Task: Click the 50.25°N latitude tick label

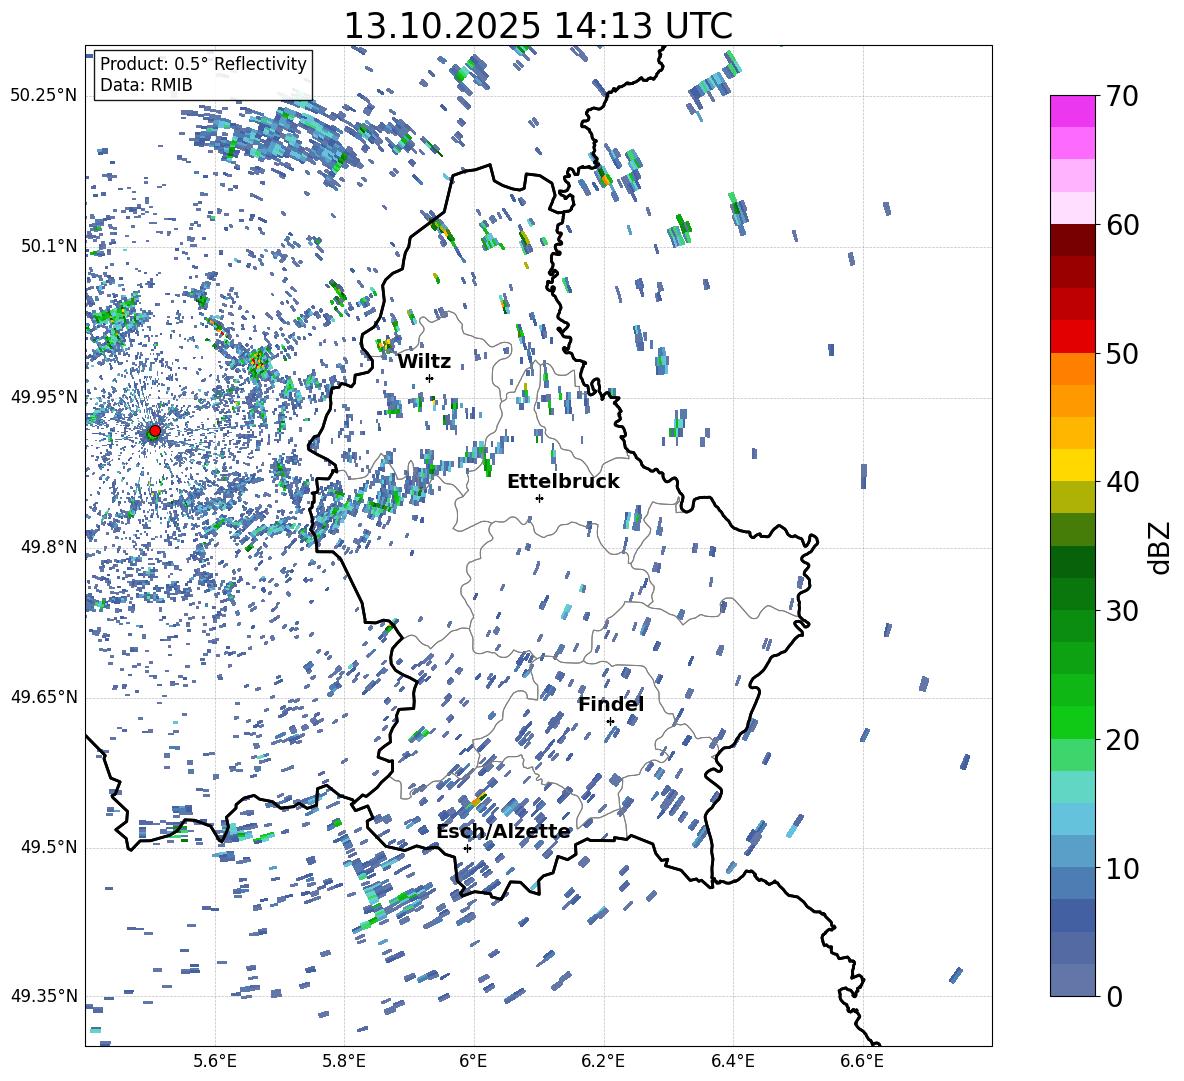Action: tap(44, 96)
